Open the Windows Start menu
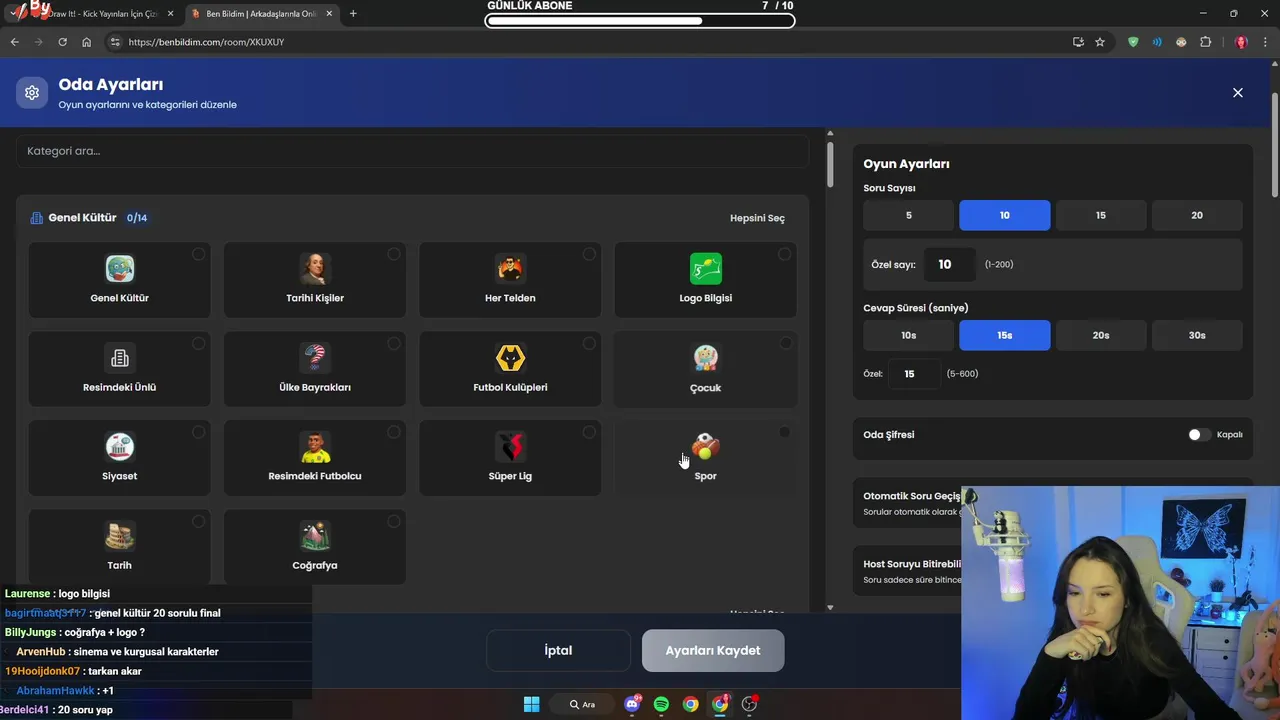 pos(532,704)
